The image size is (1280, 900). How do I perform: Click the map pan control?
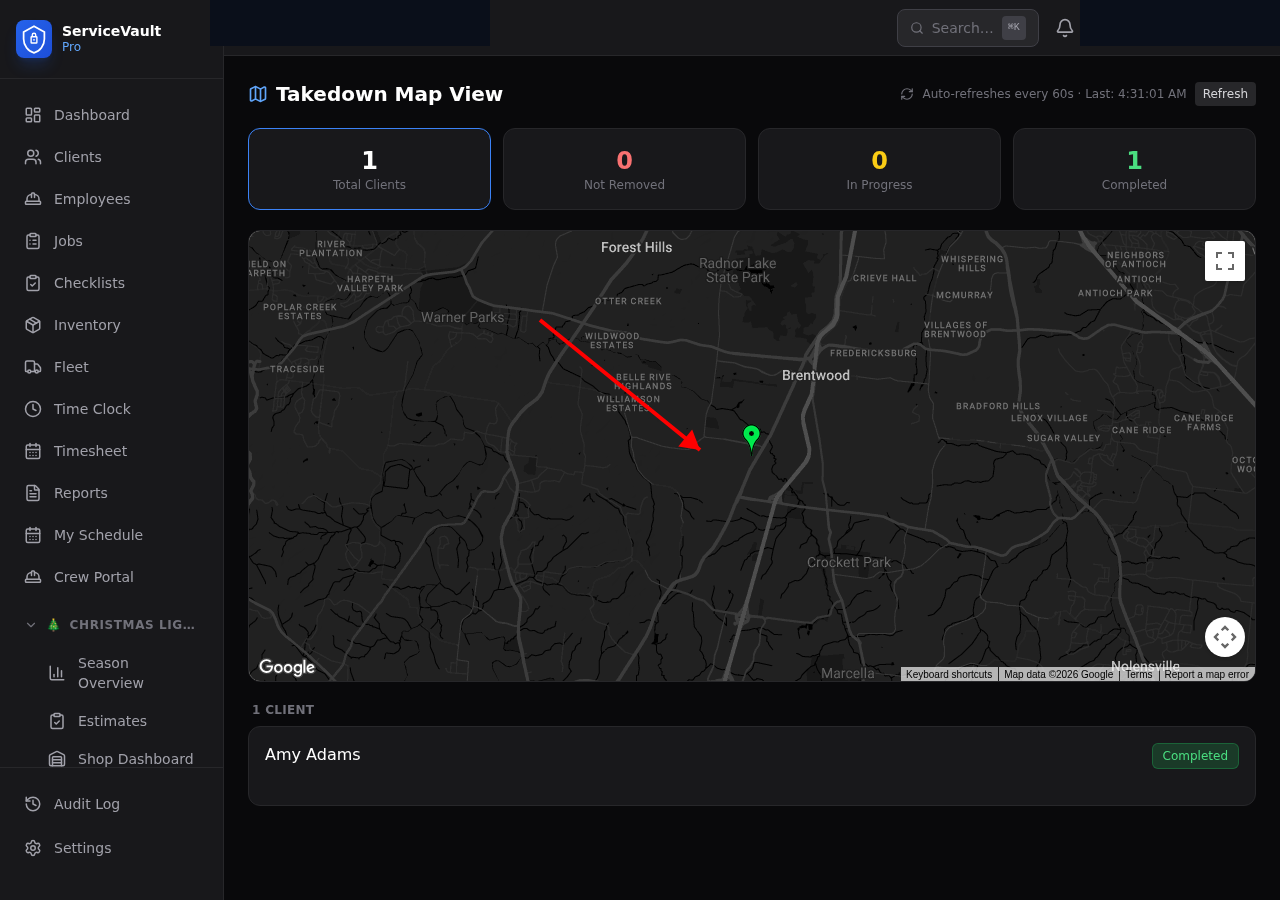[1224, 636]
